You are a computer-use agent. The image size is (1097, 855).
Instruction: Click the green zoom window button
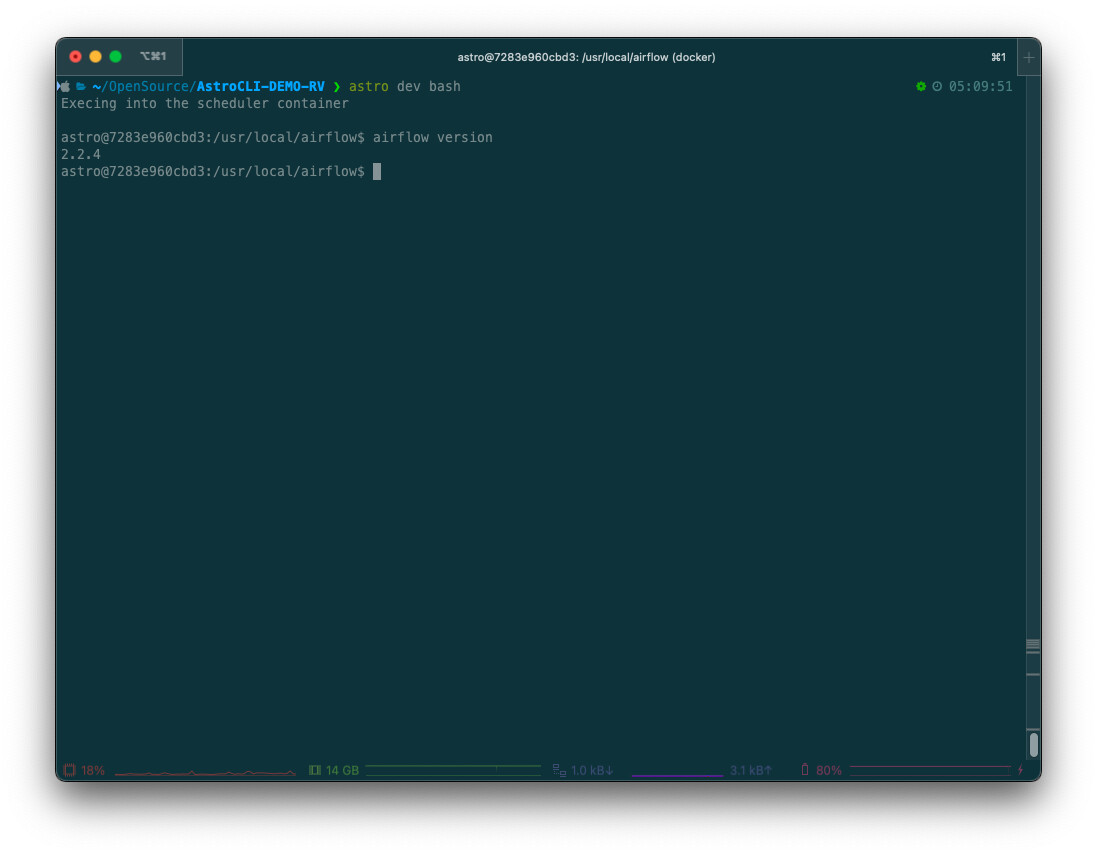(115, 57)
